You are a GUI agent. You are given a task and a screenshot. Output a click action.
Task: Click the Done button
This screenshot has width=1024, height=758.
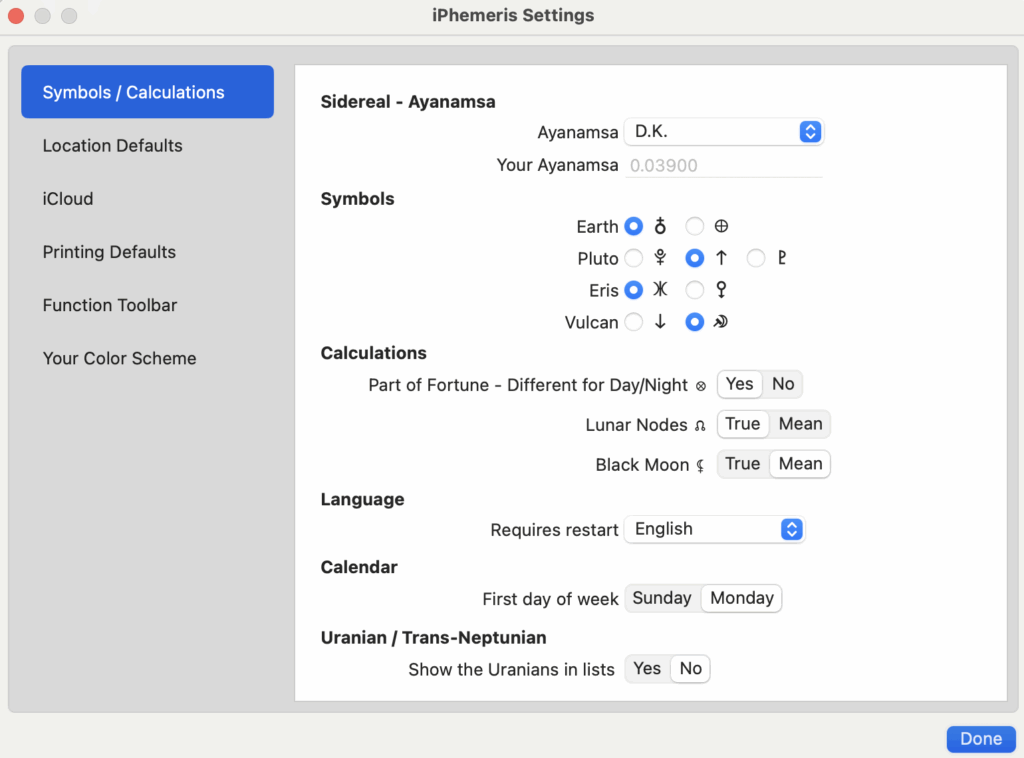tap(980, 739)
